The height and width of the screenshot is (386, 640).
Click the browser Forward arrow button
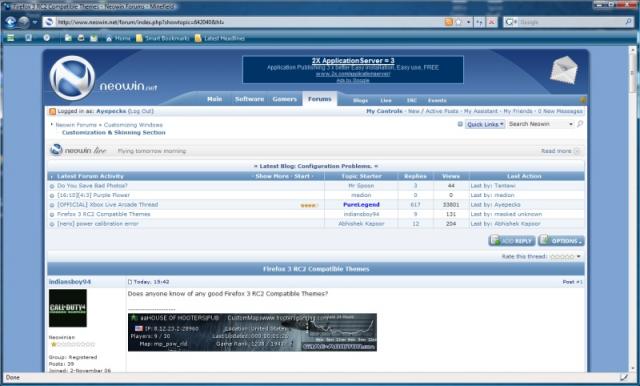[24, 22]
